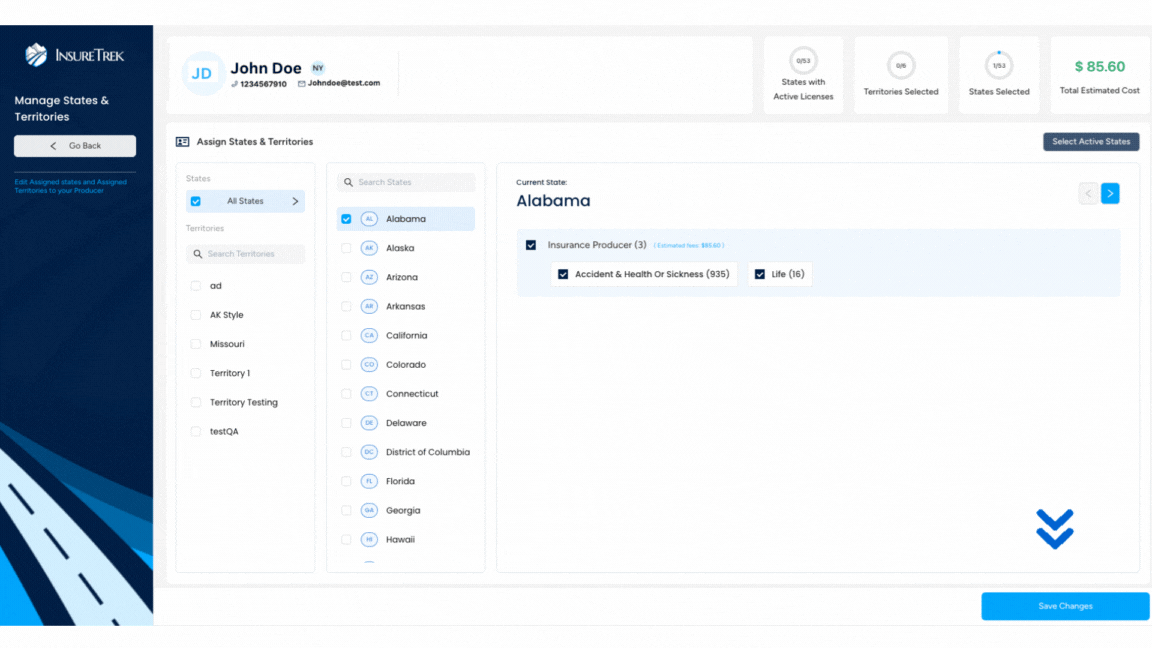The image size is (1152, 648).
Task: Select Georgia in the states list
Action: tap(403, 510)
